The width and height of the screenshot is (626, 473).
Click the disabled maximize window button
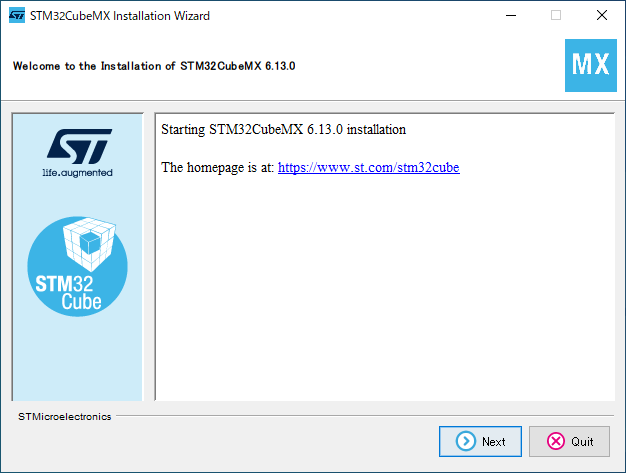[x=556, y=16]
